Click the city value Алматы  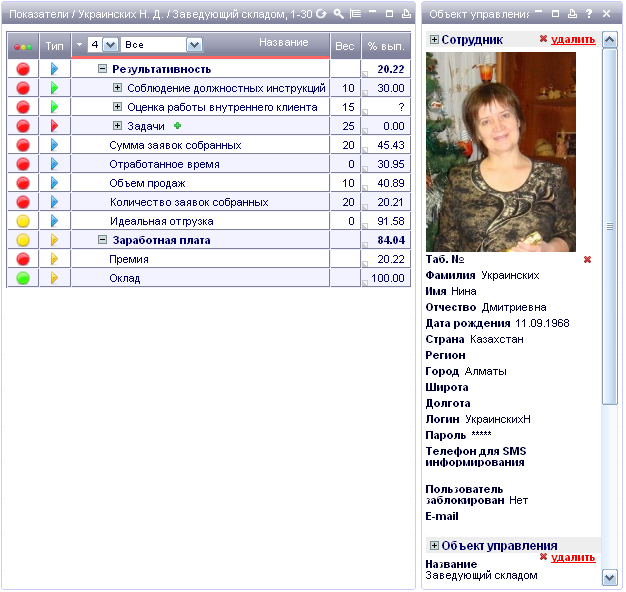485,371
